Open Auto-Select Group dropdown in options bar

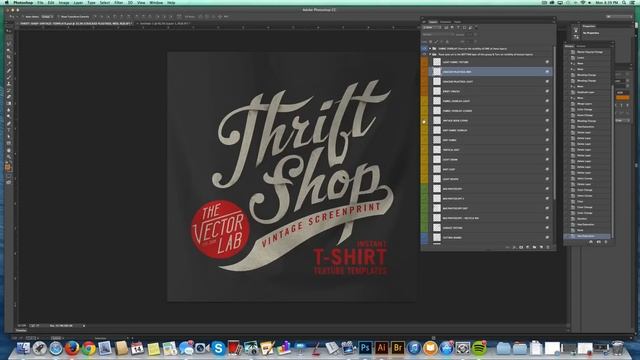tap(47, 17)
